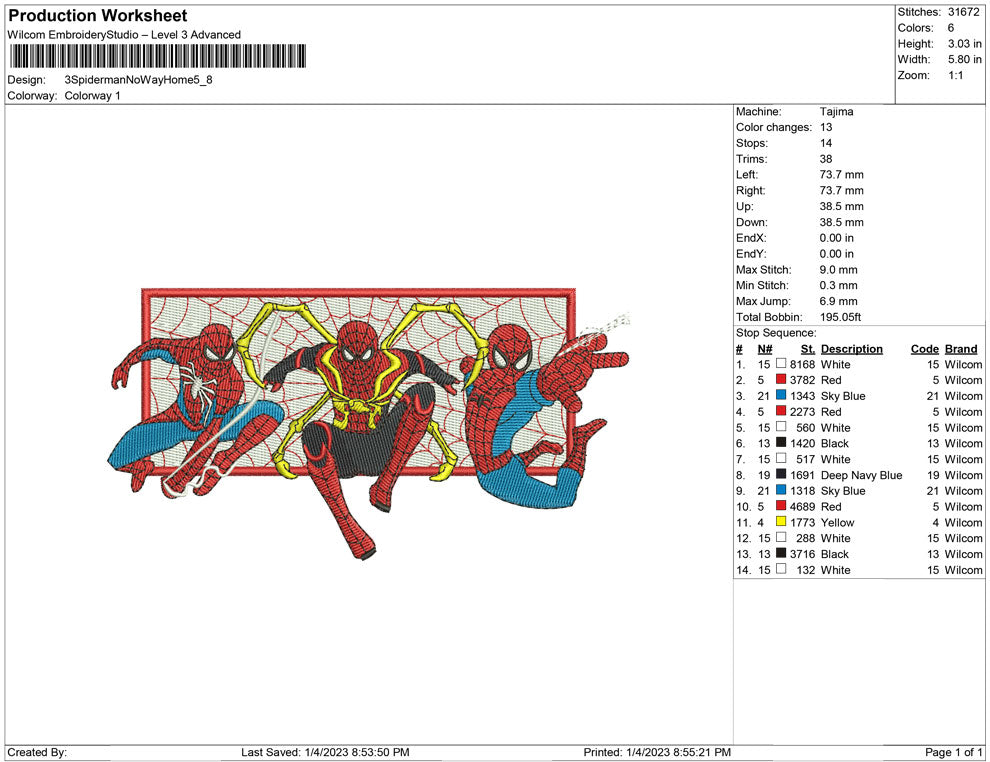Click the Spider-Man embroidery design preview
Image resolution: width=990 pixels, height=762 pixels.
(369, 422)
